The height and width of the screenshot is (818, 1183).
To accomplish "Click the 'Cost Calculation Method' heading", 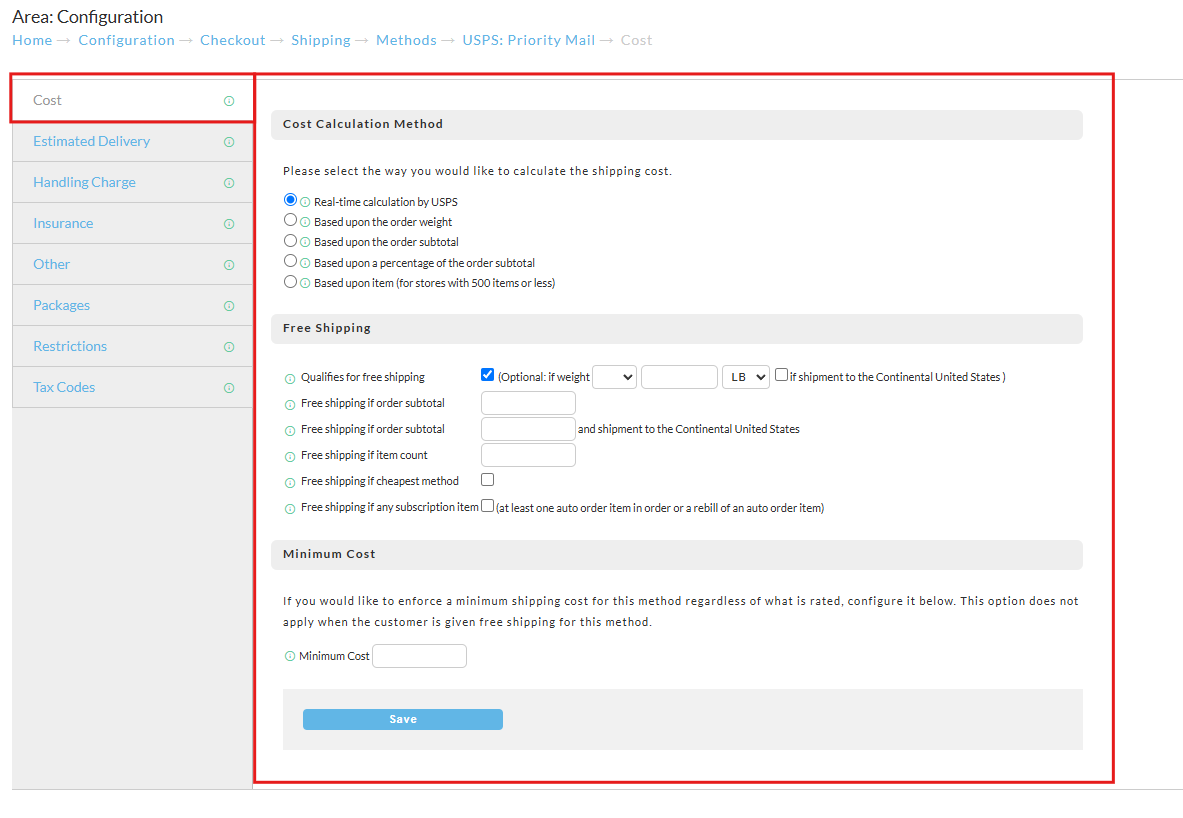I will pyautogui.click(x=363, y=124).
